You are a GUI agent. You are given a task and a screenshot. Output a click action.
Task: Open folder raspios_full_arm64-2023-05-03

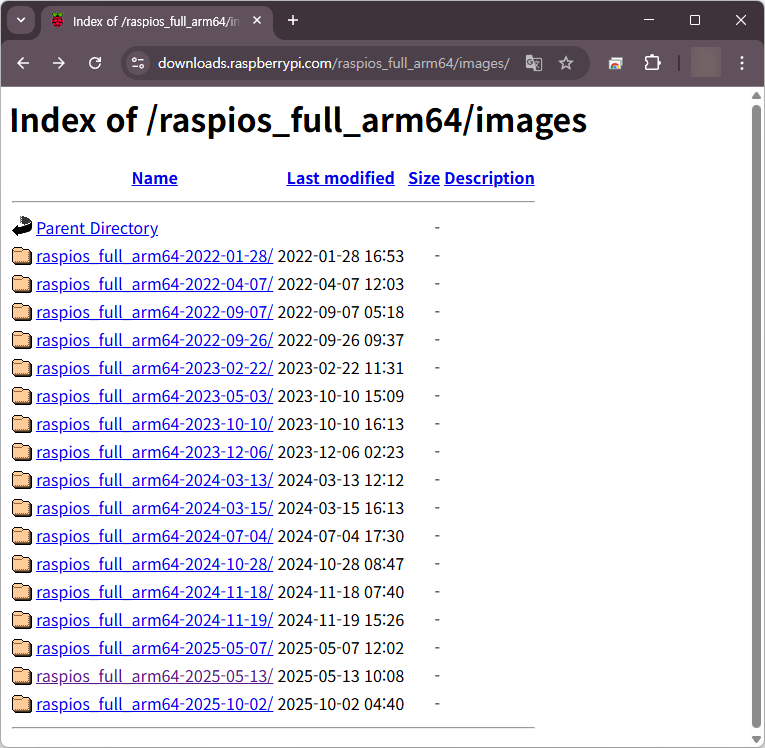[155, 396]
